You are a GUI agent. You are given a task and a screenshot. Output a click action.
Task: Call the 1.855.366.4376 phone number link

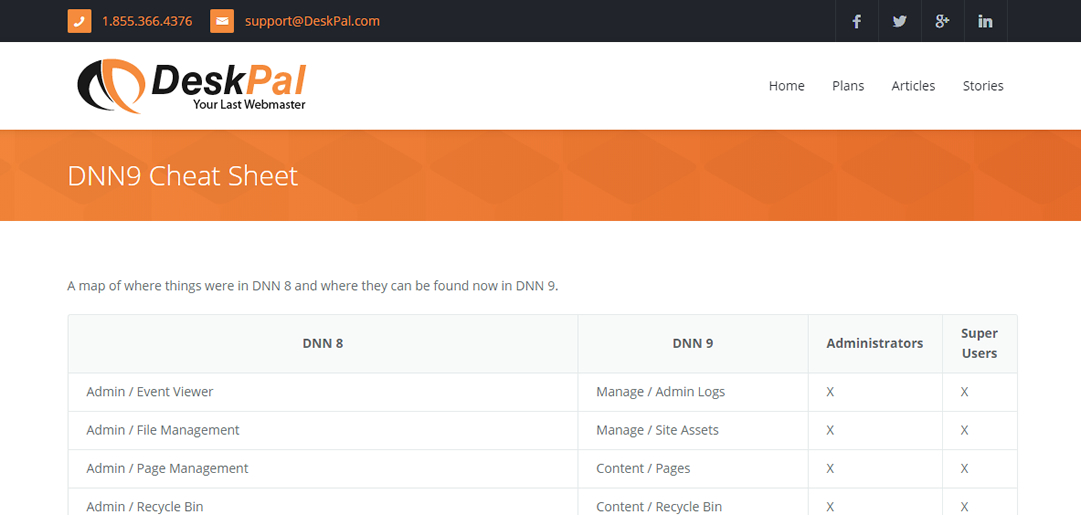[147, 21]
